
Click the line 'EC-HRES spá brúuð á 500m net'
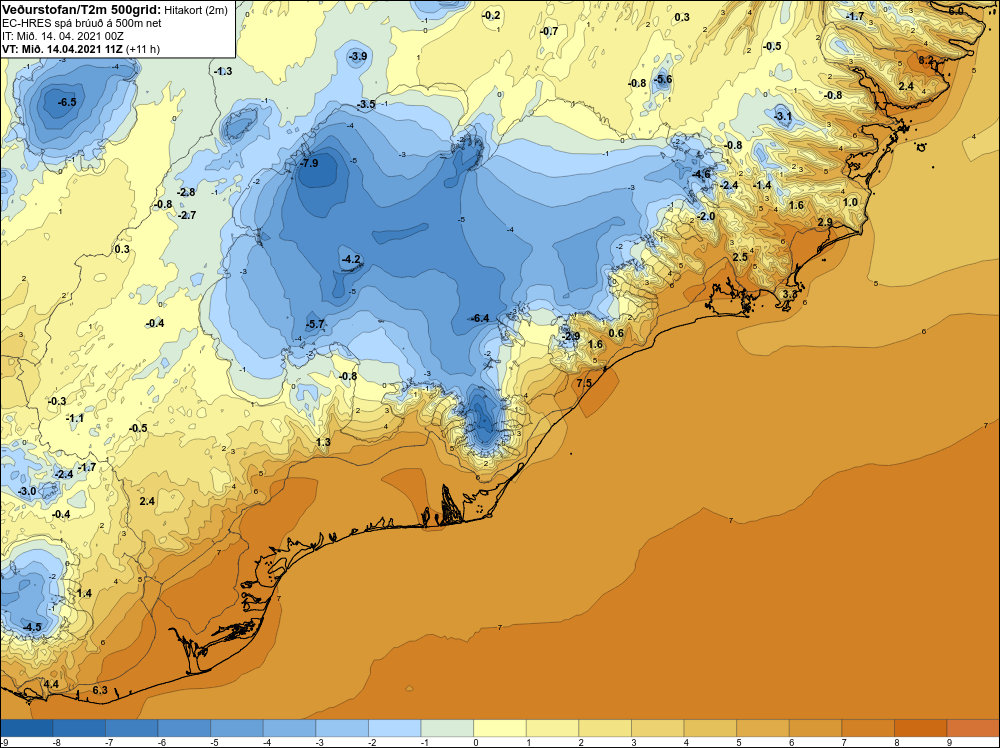[82, 23]
